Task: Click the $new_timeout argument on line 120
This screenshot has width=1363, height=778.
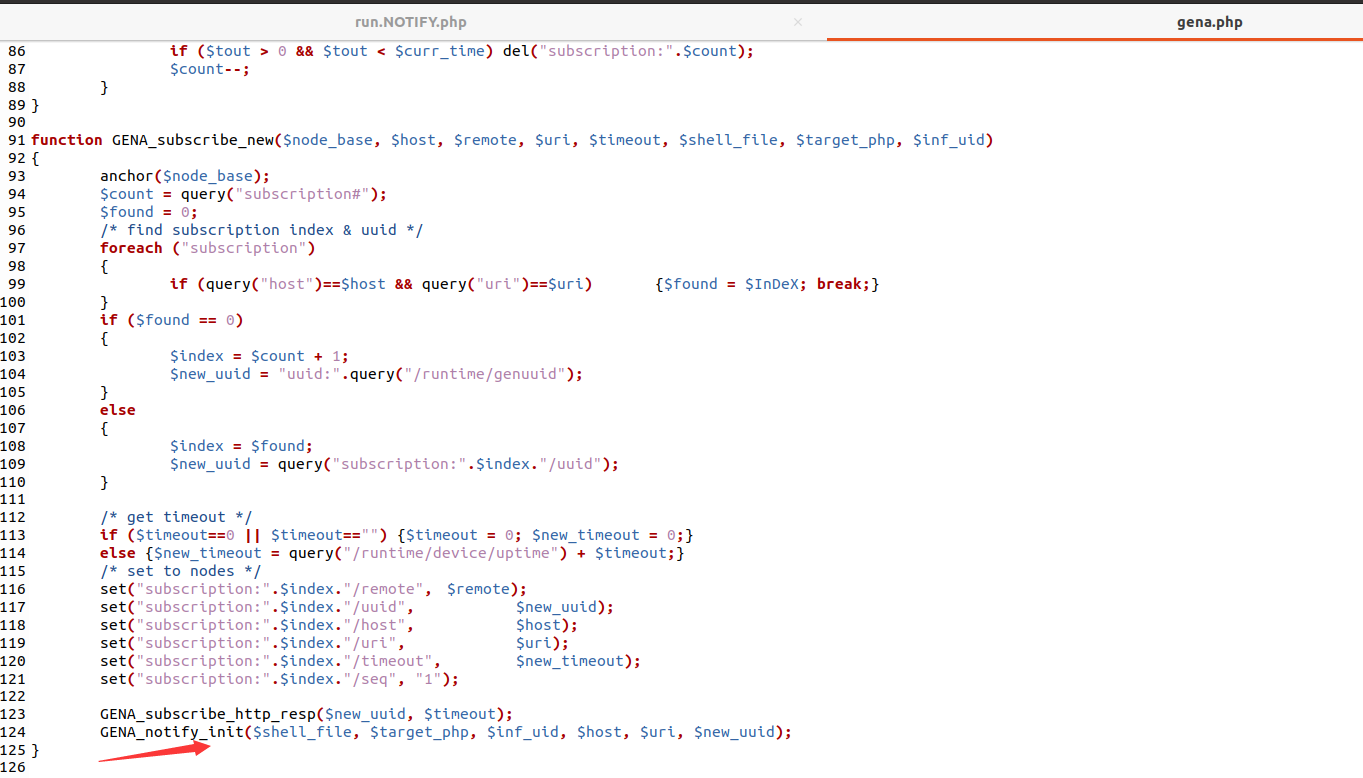Action: point(570,661)
